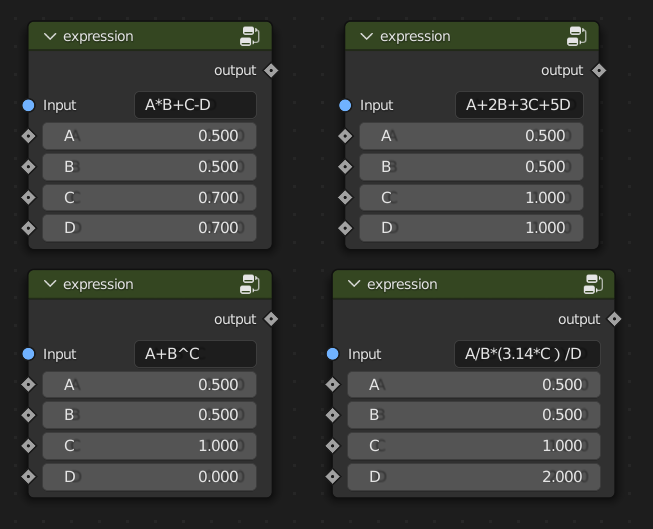Viewport: 653px width, 529px height.
Task: Click B value slider in A/B*(3.14*C)/D node
Action: pyautogui.click(x=474, y=415)
